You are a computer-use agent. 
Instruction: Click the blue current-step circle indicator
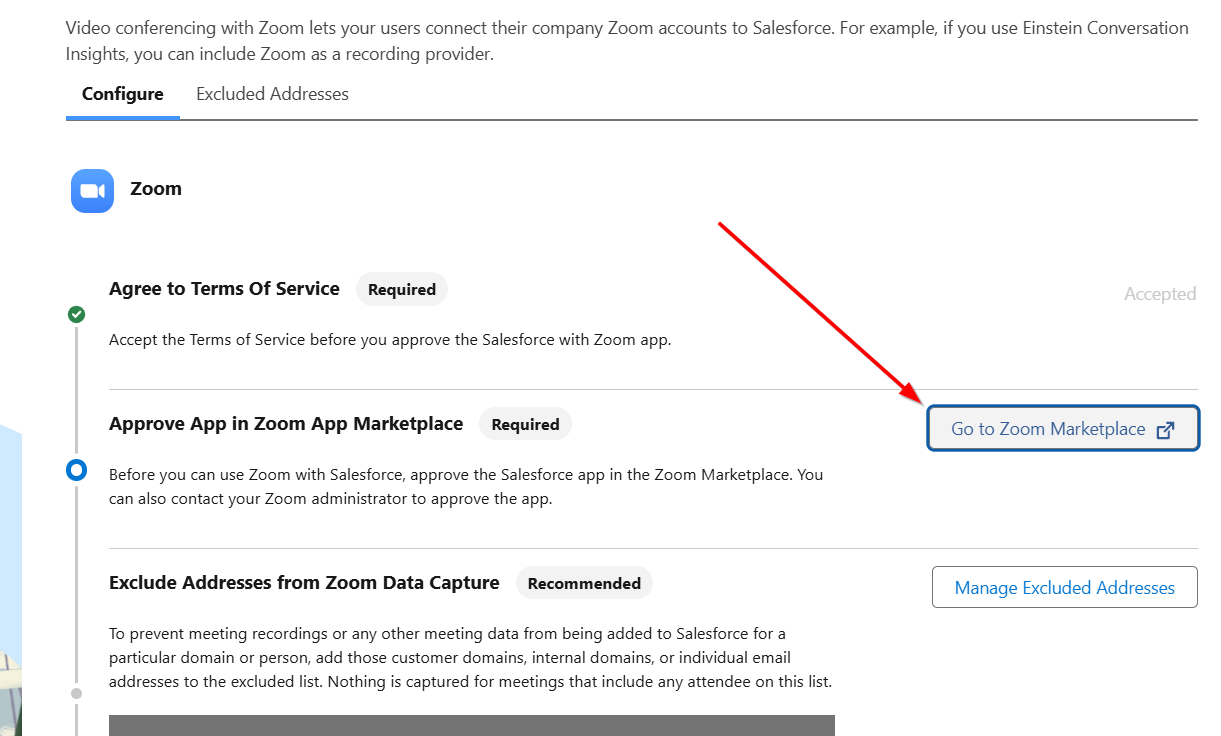pos(76,470)
